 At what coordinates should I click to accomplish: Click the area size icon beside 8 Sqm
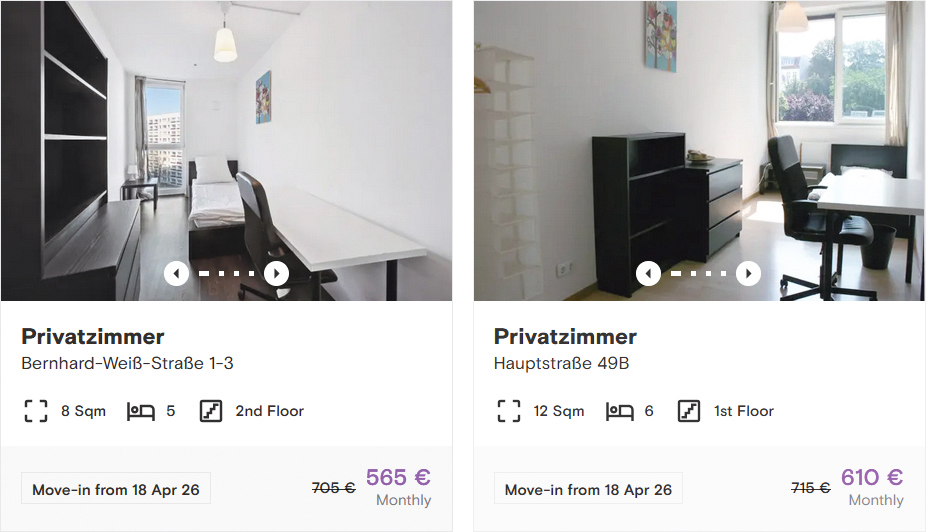36,411
